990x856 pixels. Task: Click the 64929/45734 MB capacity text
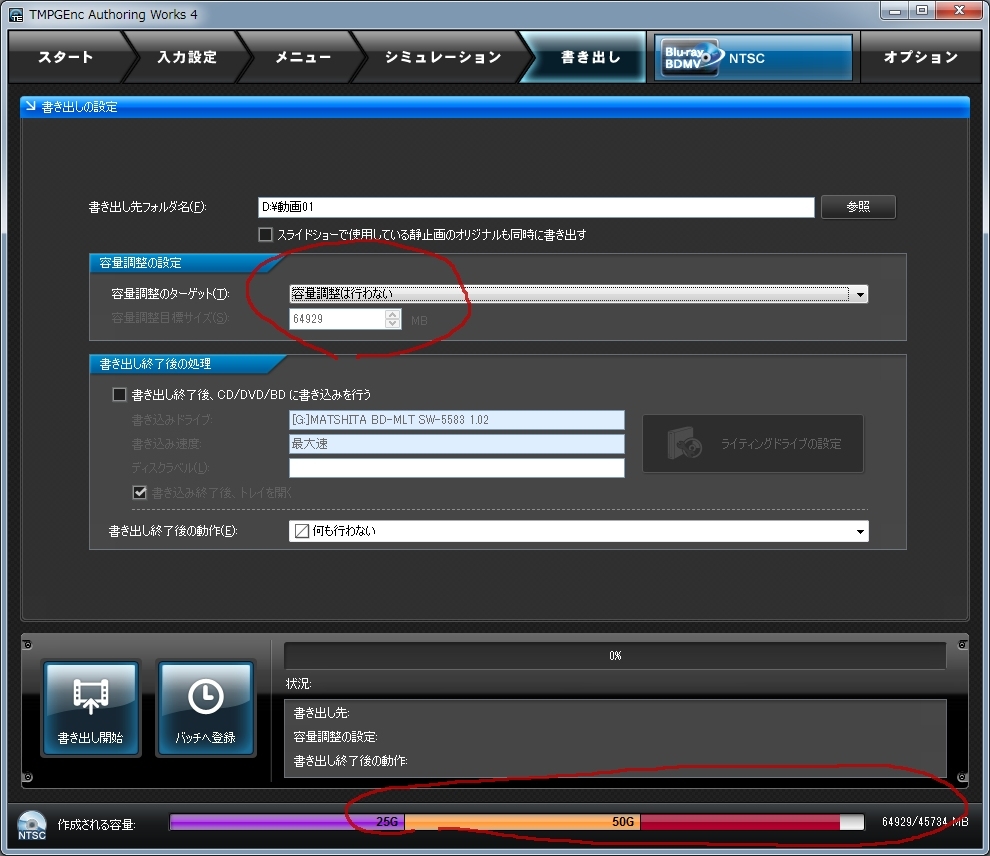click(924, 822)
